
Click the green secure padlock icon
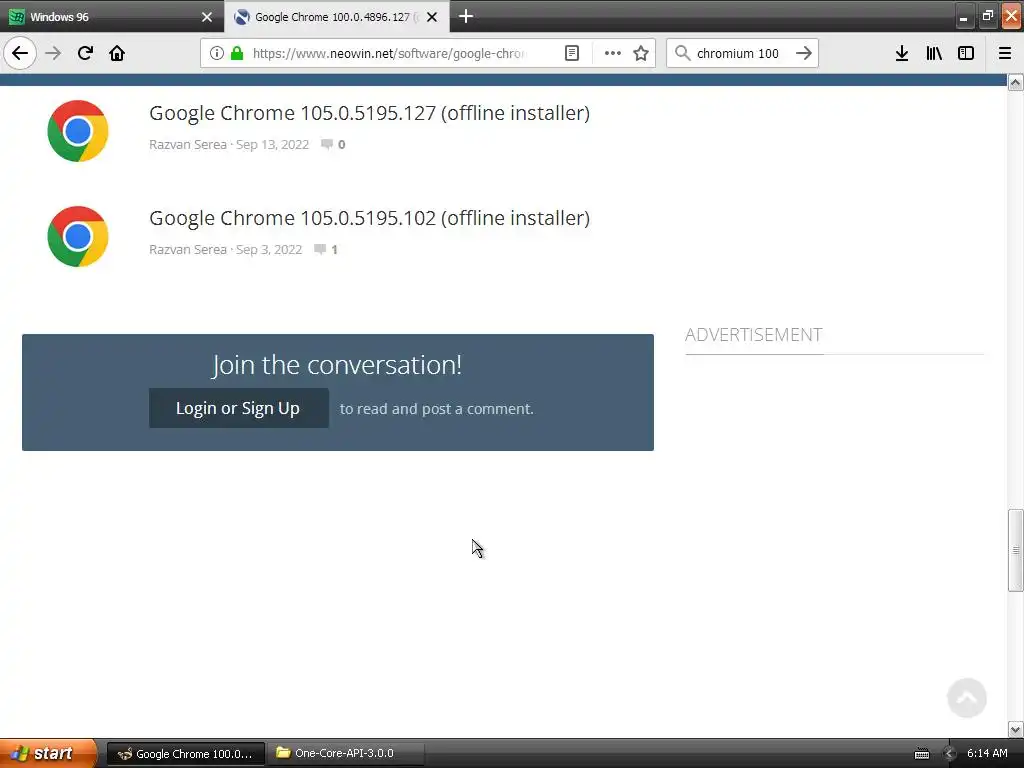[237, 53]
